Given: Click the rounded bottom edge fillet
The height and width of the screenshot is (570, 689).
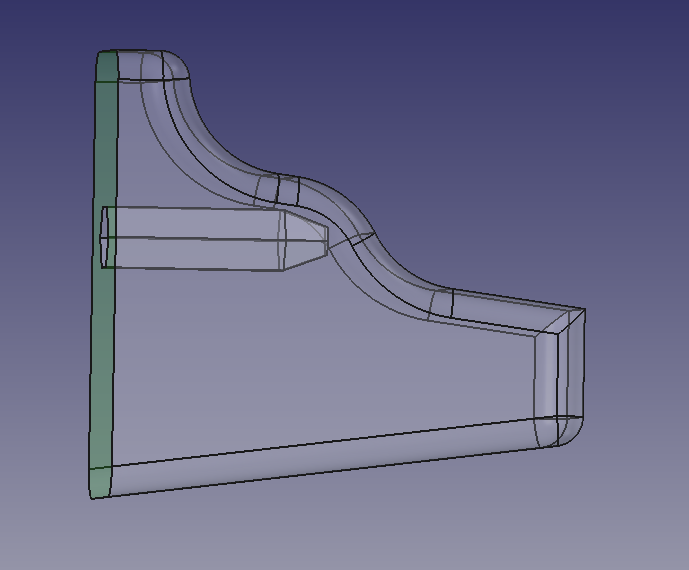Looking at the screenshot, I should (x=325, y=457).
